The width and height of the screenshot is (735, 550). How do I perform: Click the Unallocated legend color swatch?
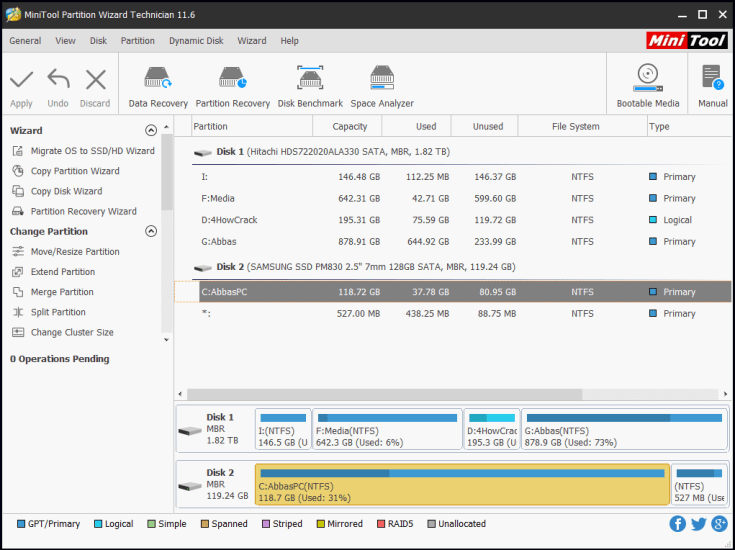(431, 524)
